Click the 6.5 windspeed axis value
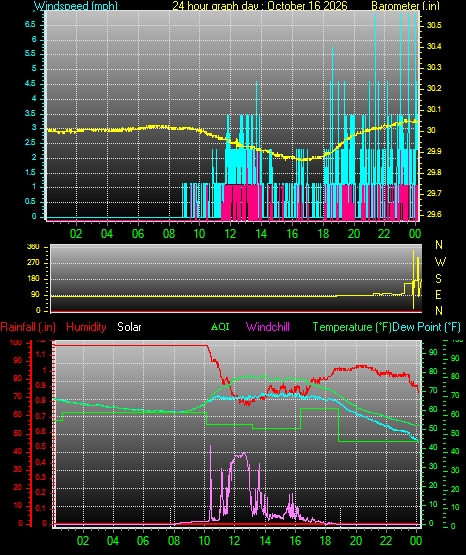Screen dimensions: 466x555 click(x=30, y=24)
